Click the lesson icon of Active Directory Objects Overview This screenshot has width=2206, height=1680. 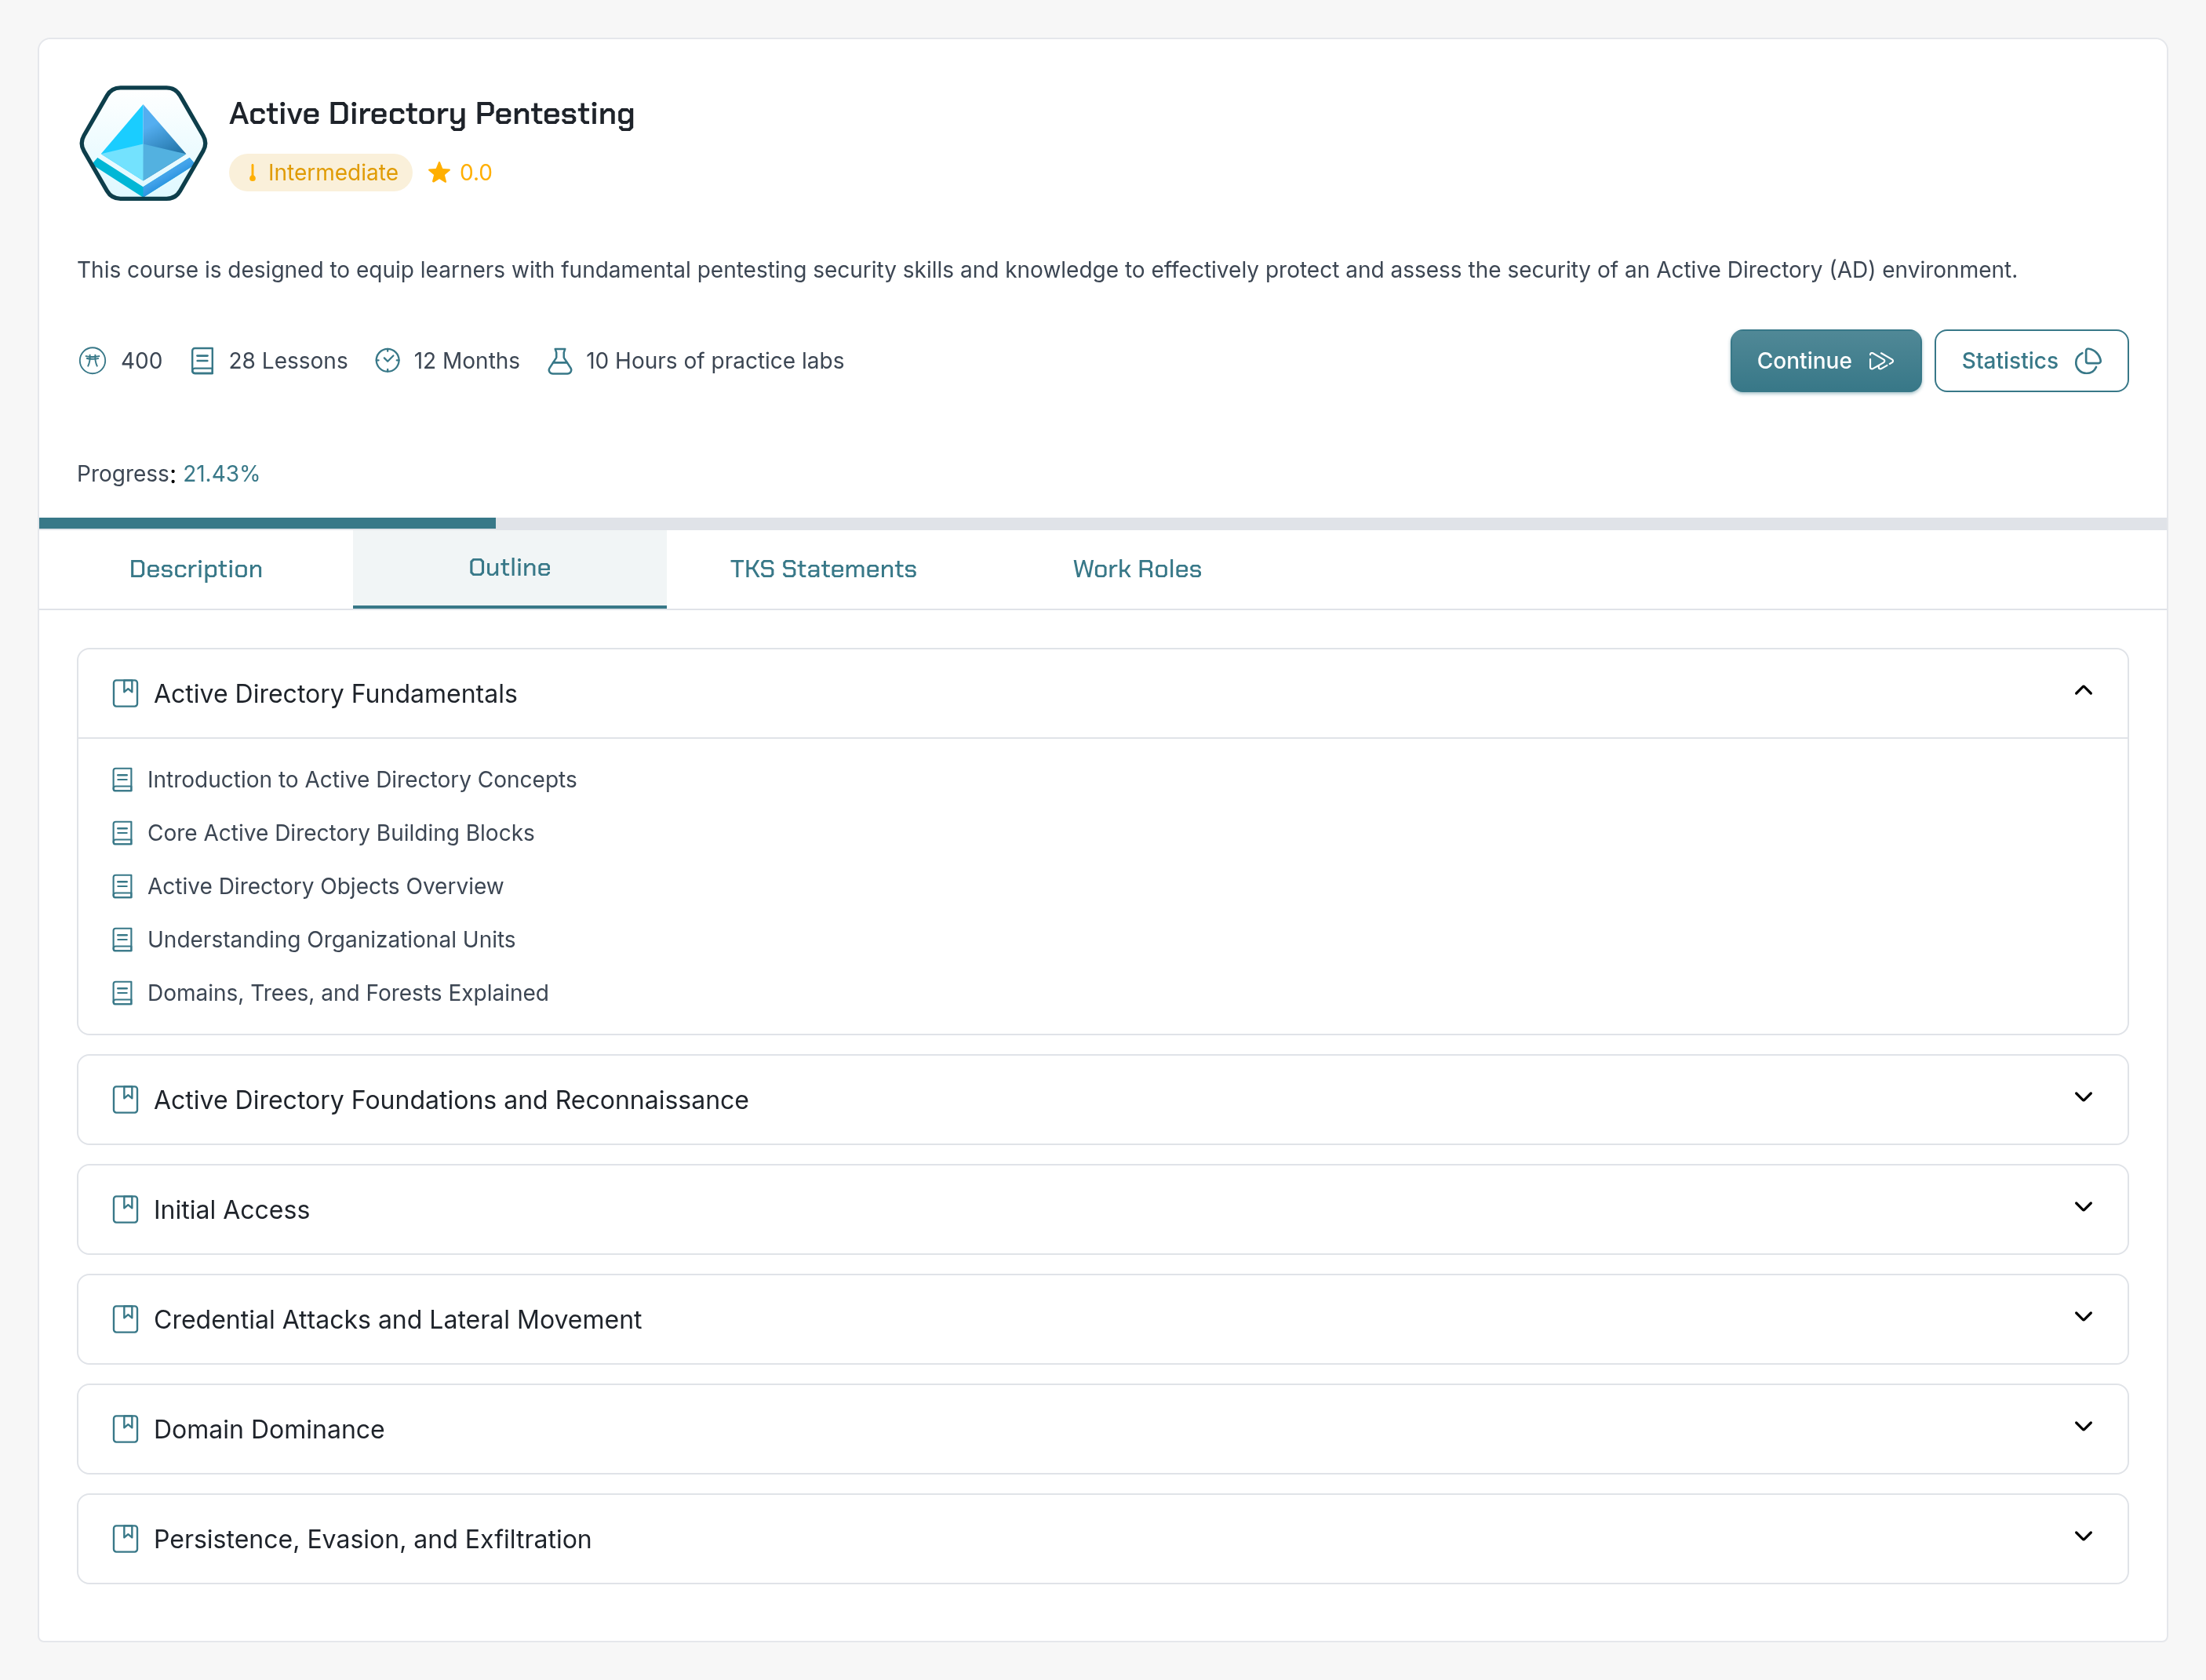[x=122, y=887]
